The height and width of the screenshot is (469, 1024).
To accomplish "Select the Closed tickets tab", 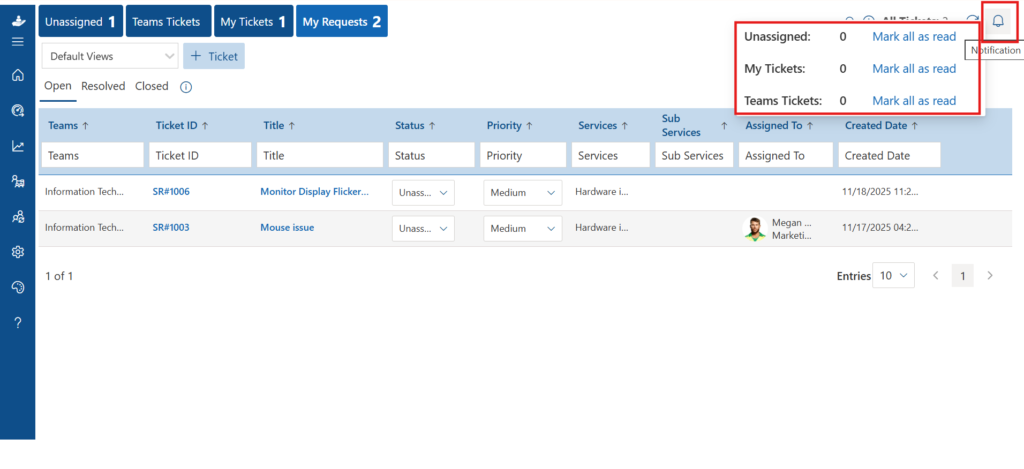I will pyautogui.click(x=152, y=86).
